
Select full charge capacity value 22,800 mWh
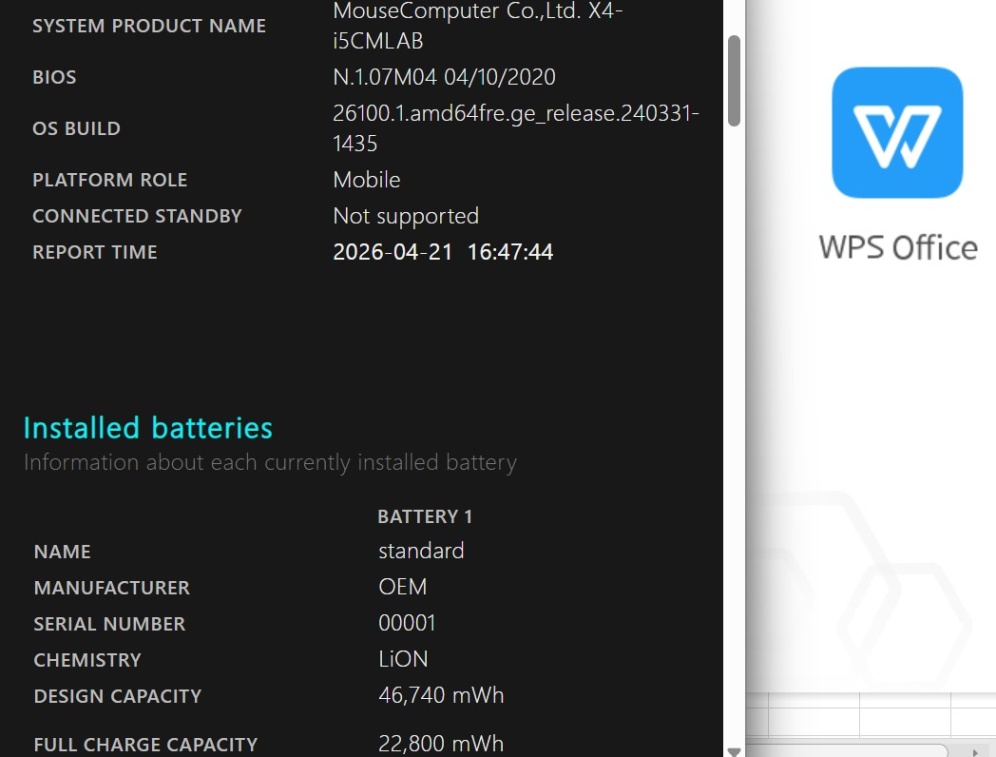pyautogui.click(x=441, y=744)
